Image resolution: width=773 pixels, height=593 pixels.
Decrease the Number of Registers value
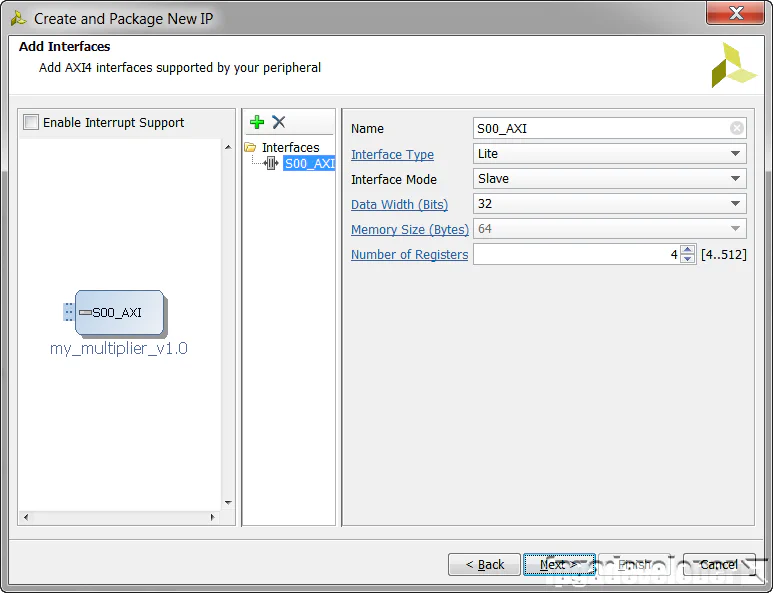(x=688, y=259)
